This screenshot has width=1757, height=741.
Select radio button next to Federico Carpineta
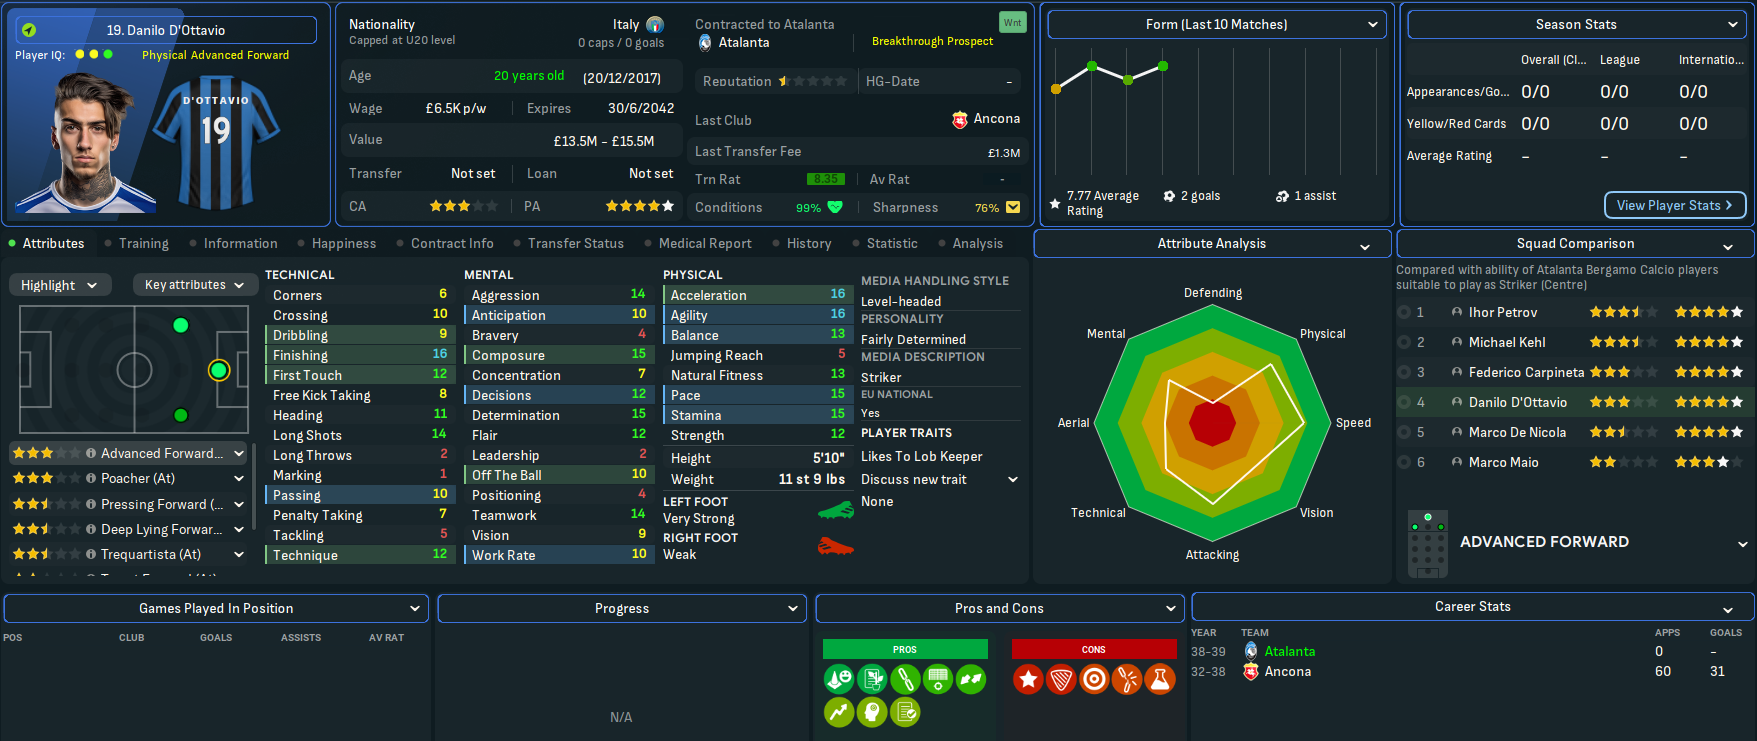[1405, 372]
